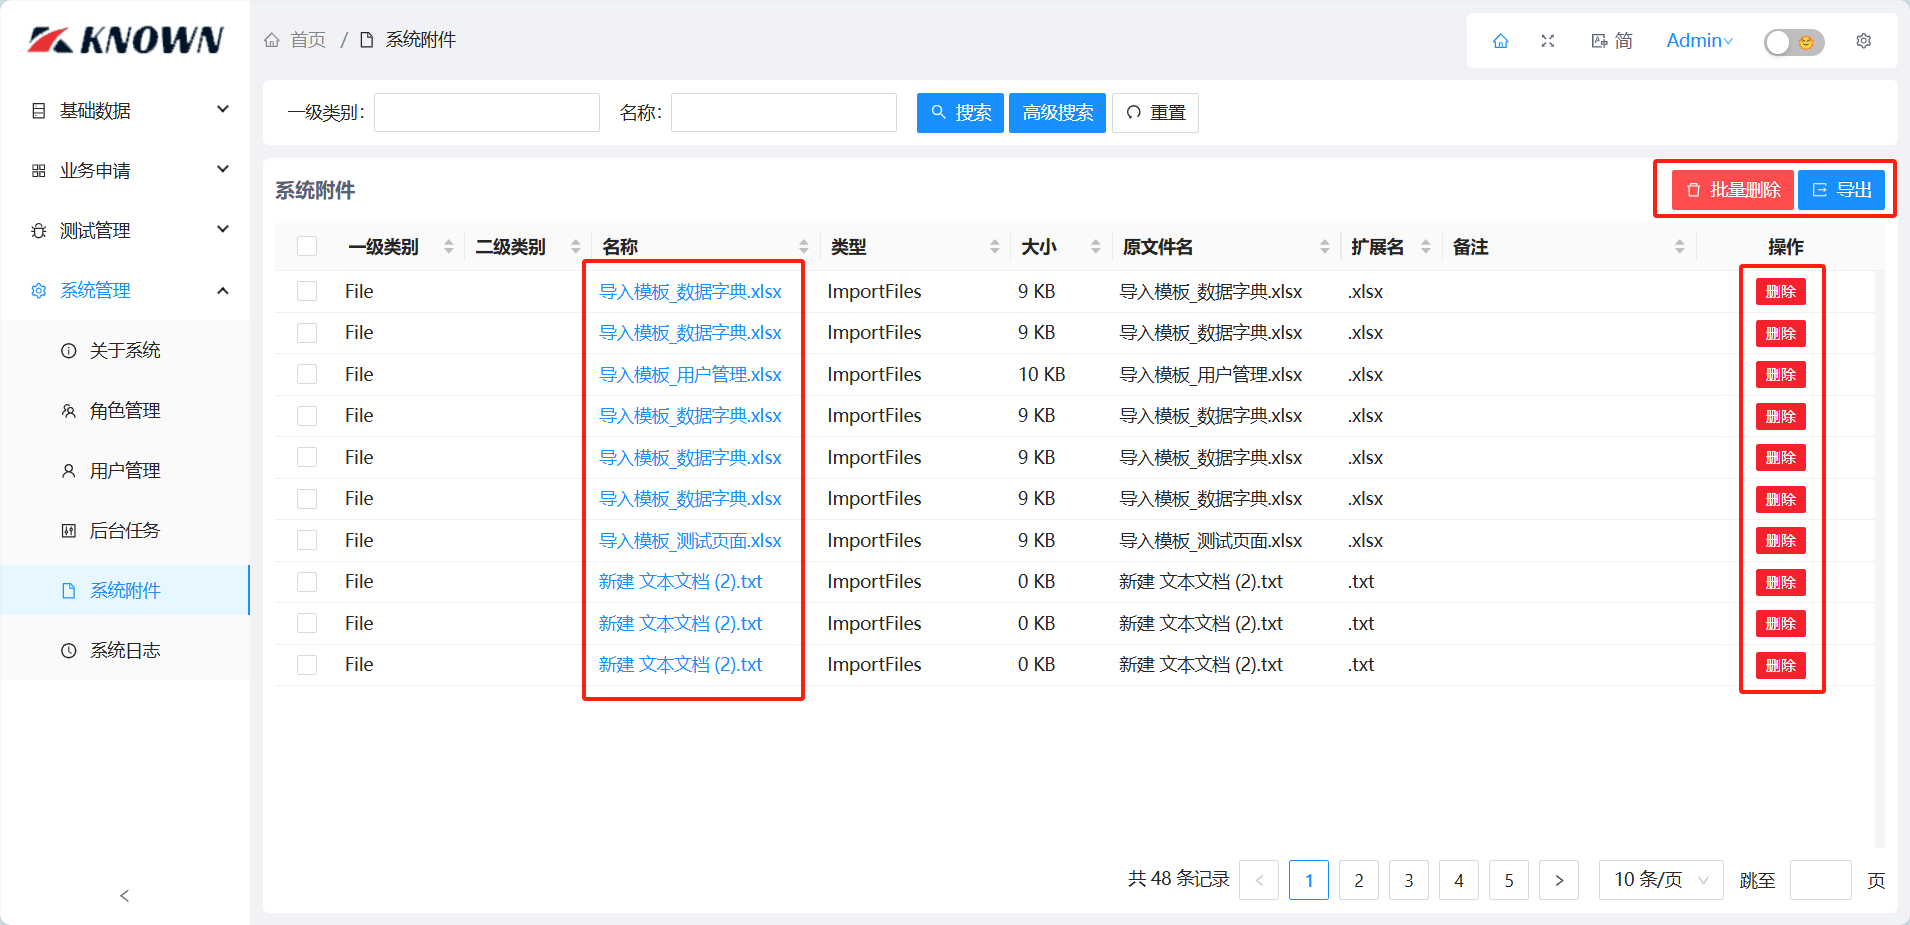Sort the 大小 column using its arrows
Viewport: 1910px width, 925px height.
pyautogui.click(x=1095, y=247)
